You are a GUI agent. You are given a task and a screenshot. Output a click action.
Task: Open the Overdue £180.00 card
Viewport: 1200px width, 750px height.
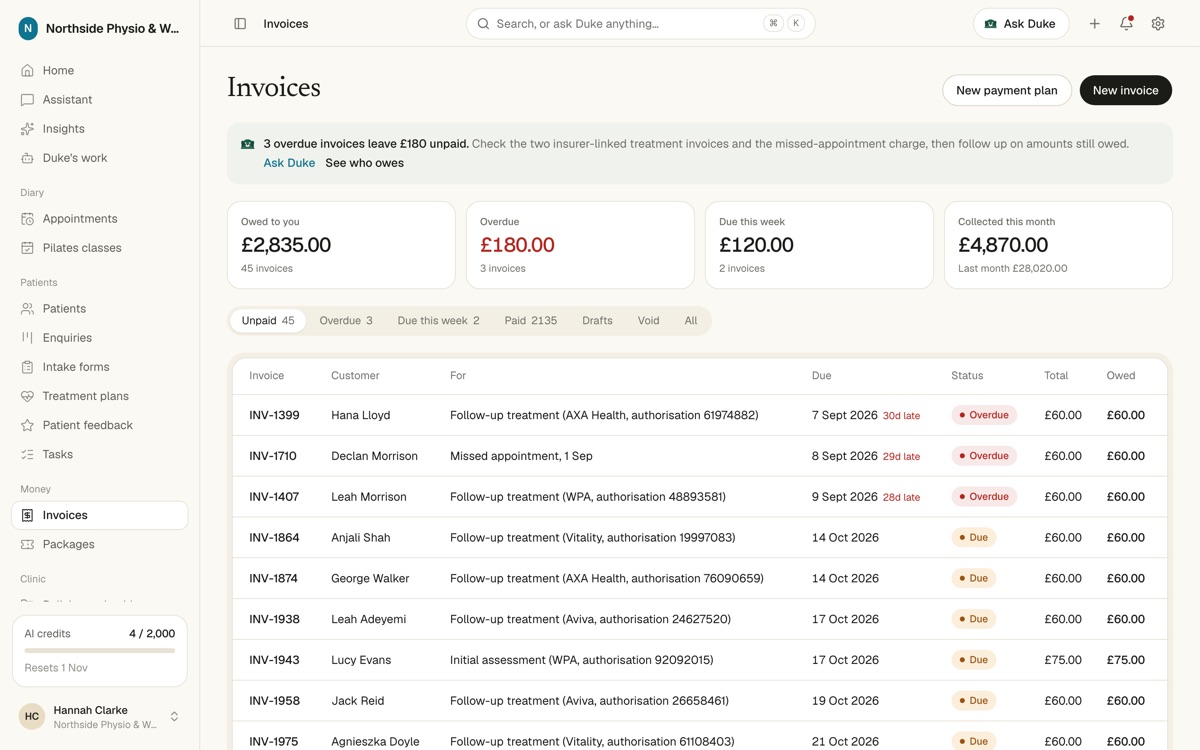point(580,245)
